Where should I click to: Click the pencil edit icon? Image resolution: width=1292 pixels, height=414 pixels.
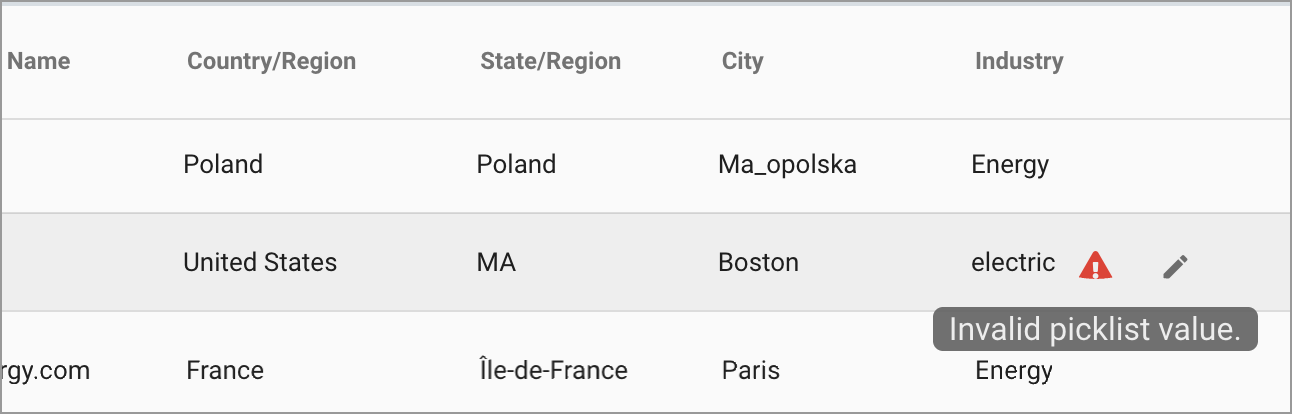click(x=1176, y=265)
